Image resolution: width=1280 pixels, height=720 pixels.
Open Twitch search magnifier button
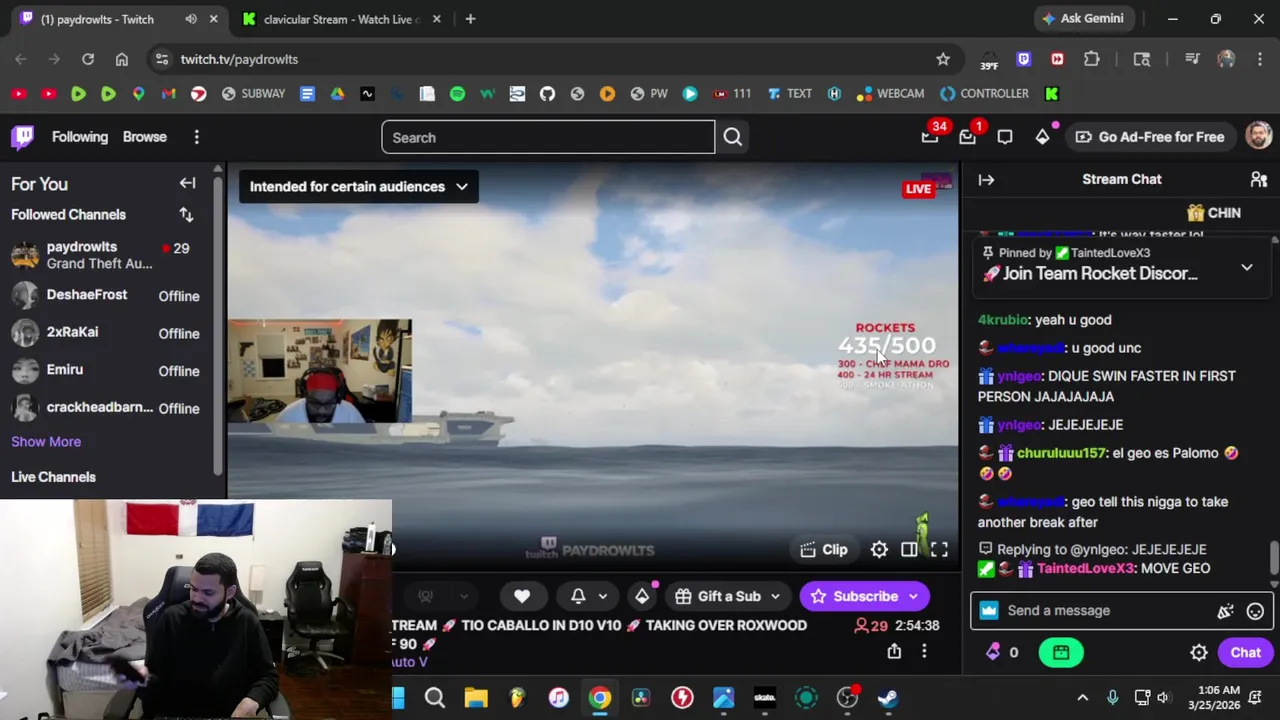pos(733,137)
